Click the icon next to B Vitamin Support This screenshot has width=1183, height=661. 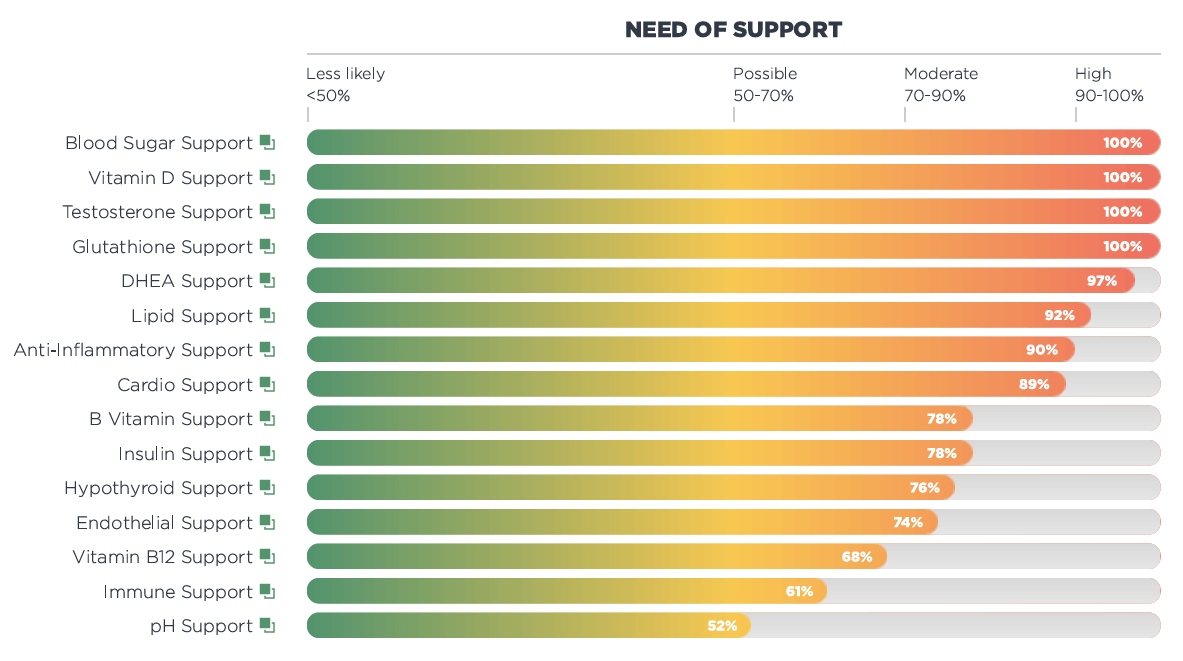click(x=267, y=418)
